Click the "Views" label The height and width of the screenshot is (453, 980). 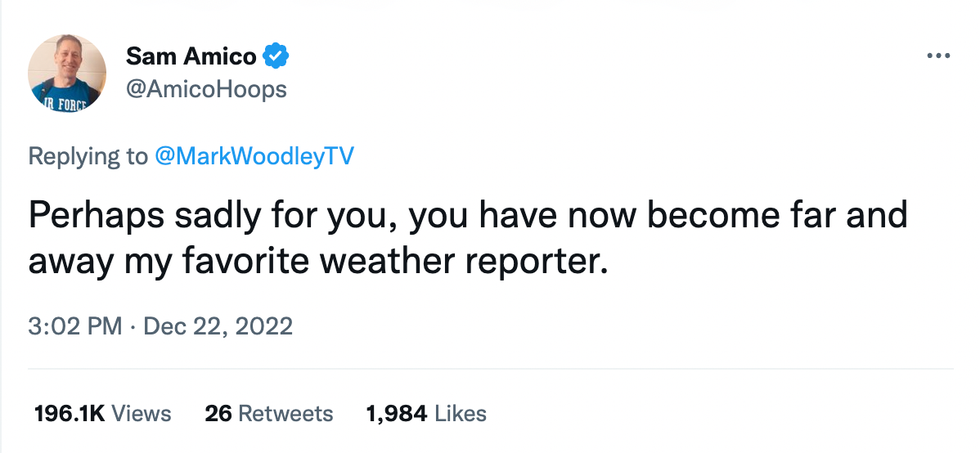click(x=140, y=413)
